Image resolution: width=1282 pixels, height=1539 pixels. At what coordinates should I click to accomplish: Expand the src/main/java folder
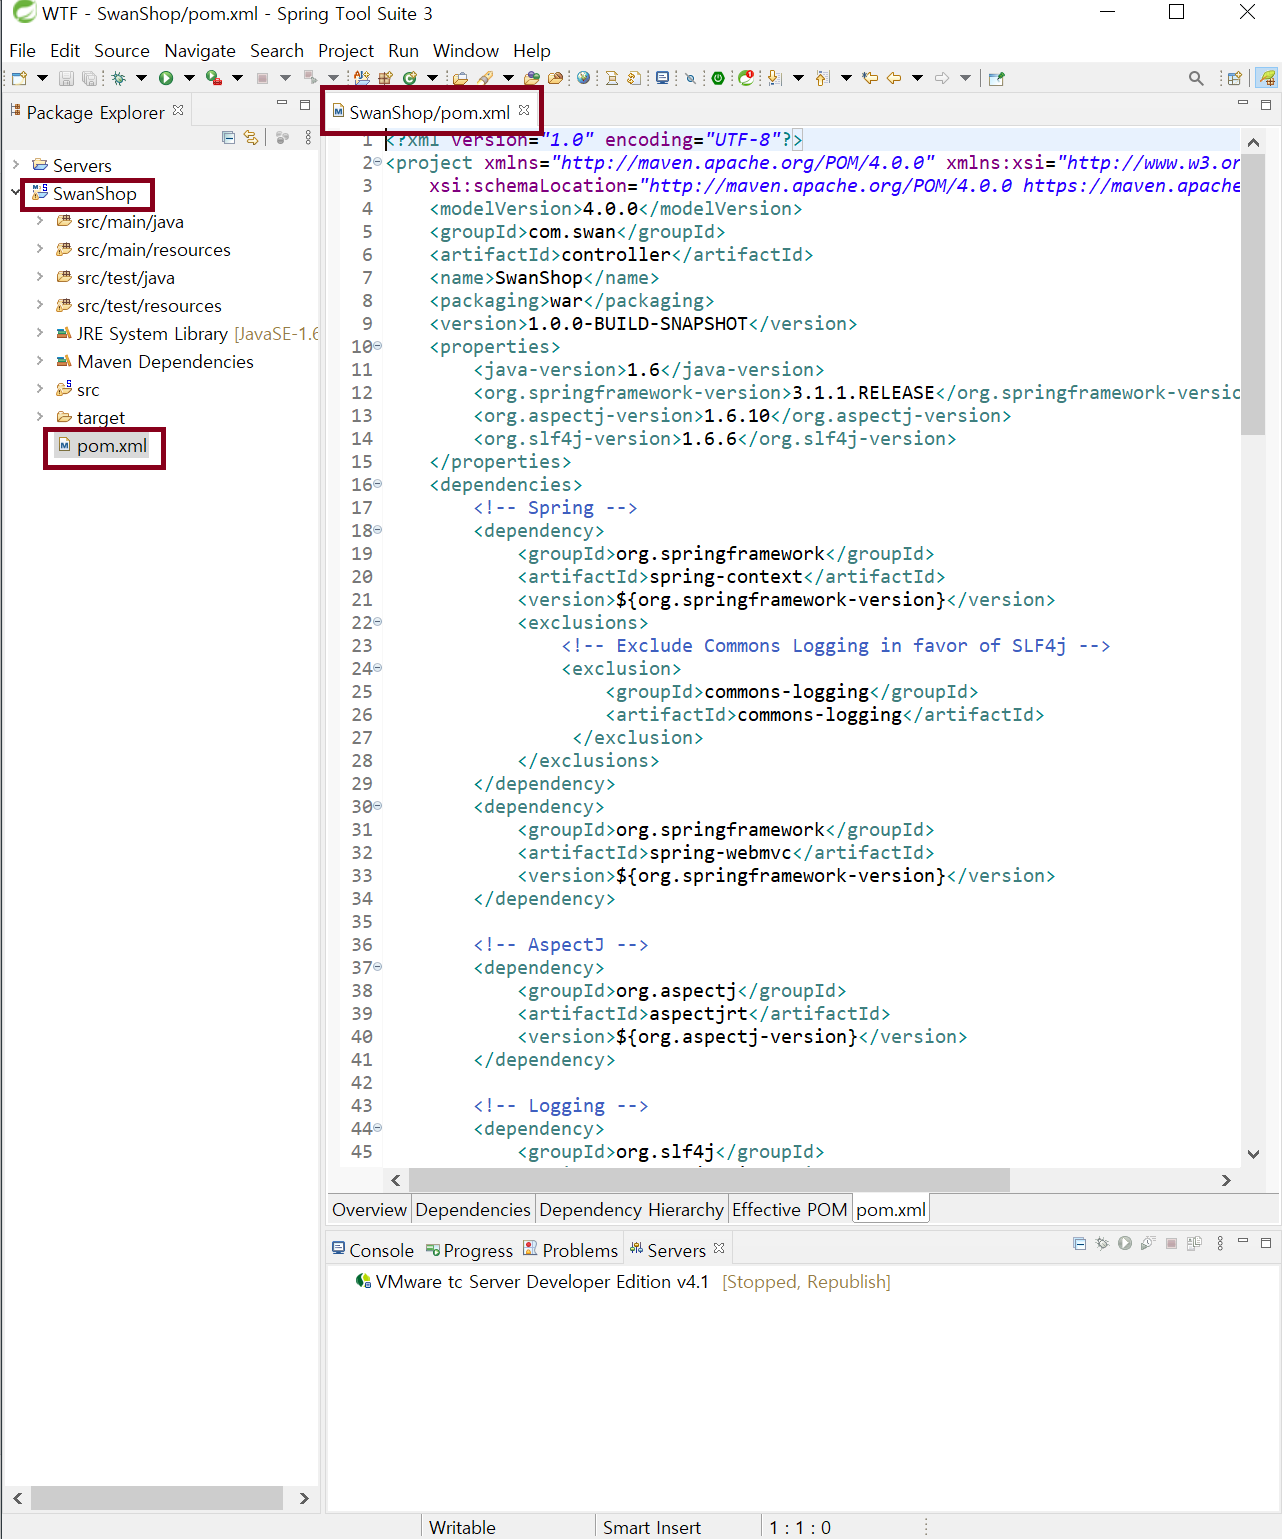pyautogui.click(x=40, y=221)
